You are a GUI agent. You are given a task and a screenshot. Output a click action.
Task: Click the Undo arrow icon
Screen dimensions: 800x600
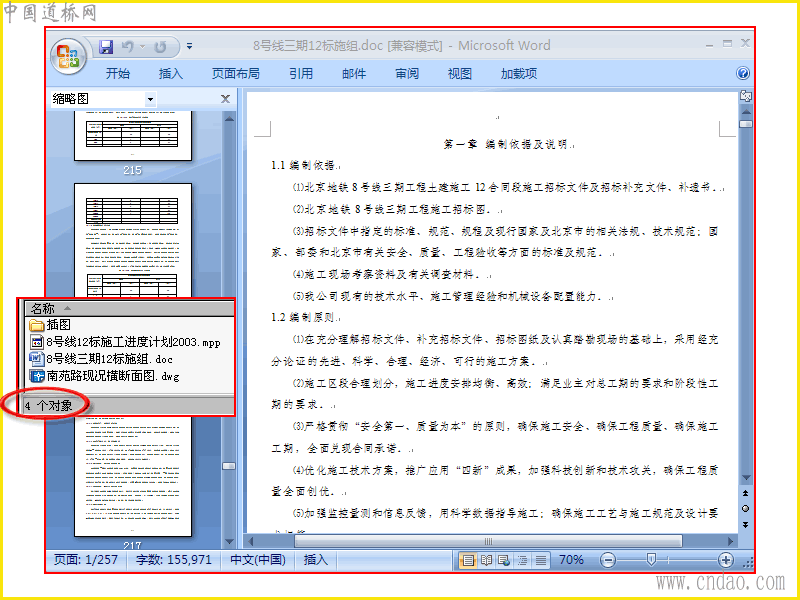(x=128, y=47)
